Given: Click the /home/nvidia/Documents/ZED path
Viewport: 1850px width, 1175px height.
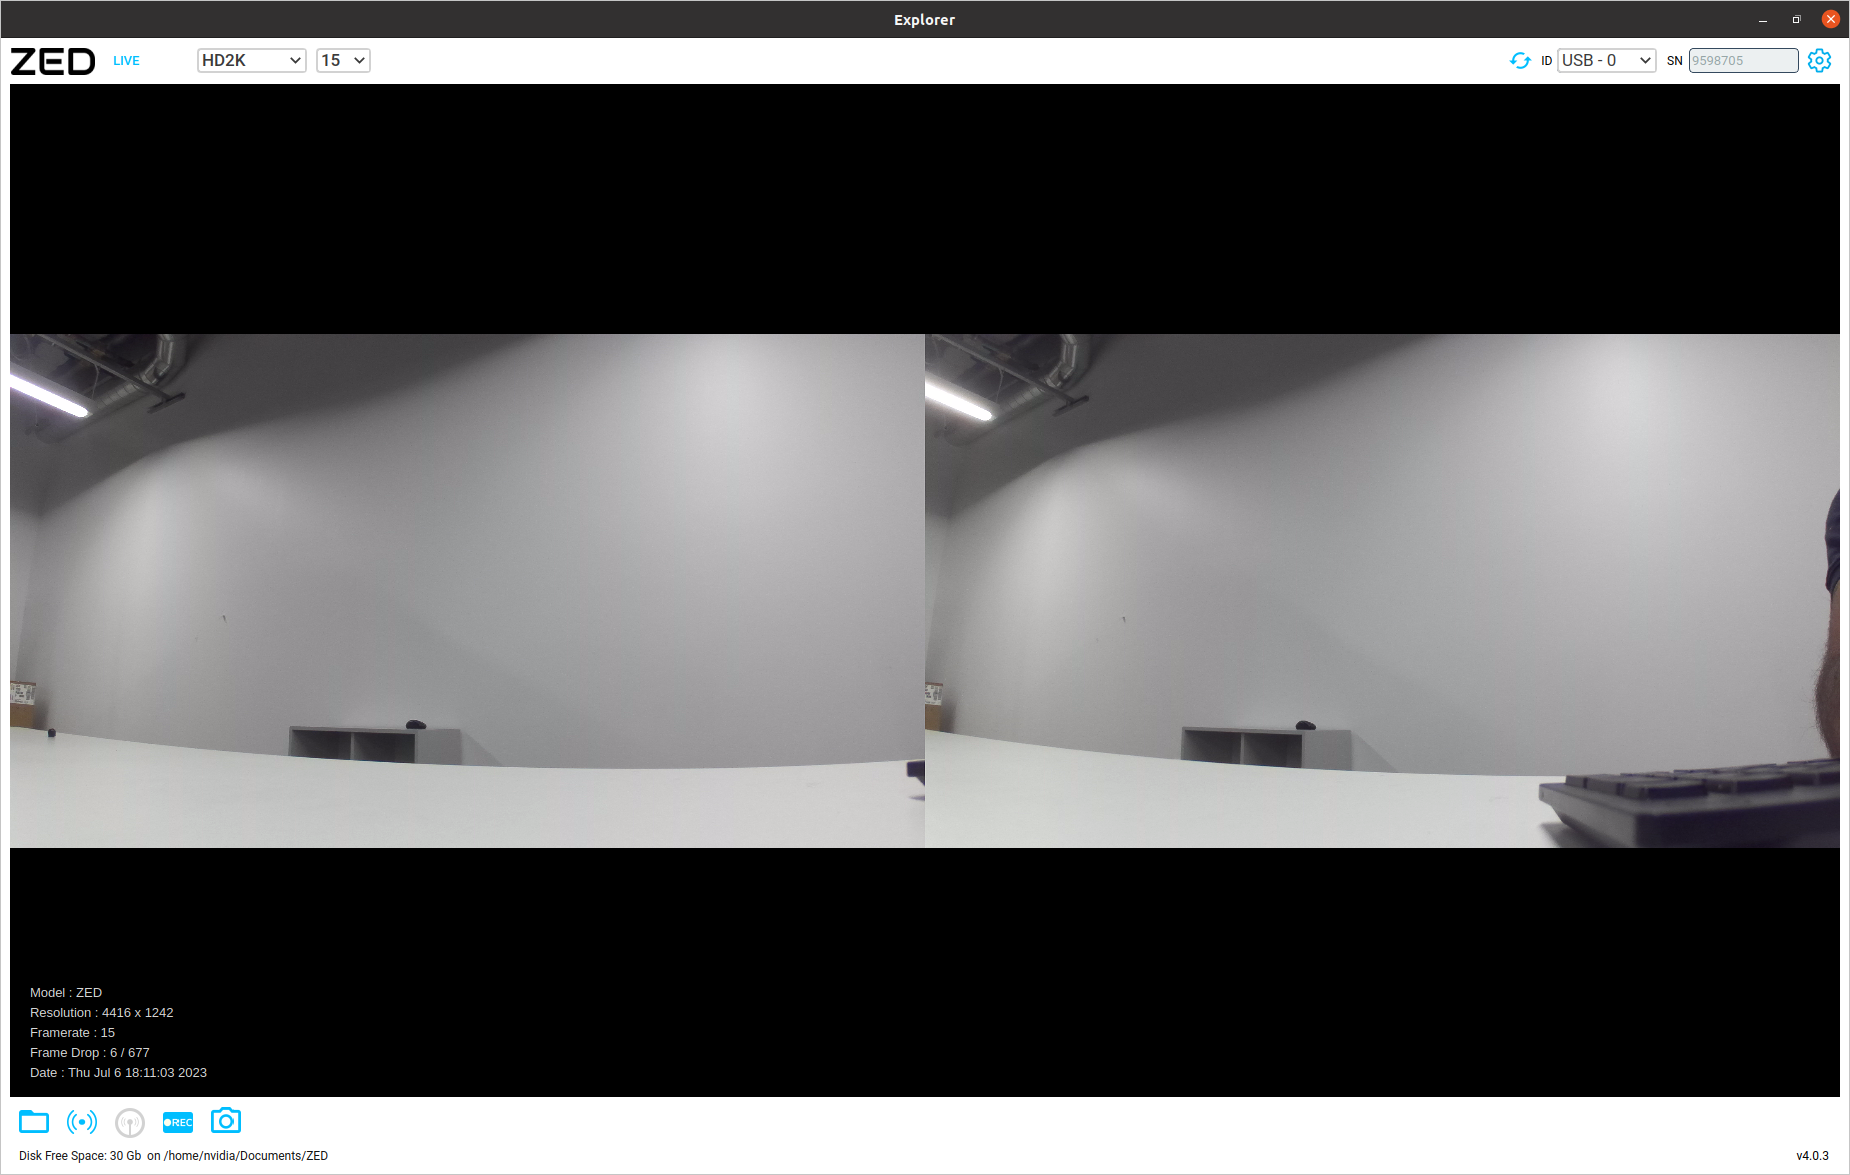Looking at the screenshot, I should coord(244,1155).
